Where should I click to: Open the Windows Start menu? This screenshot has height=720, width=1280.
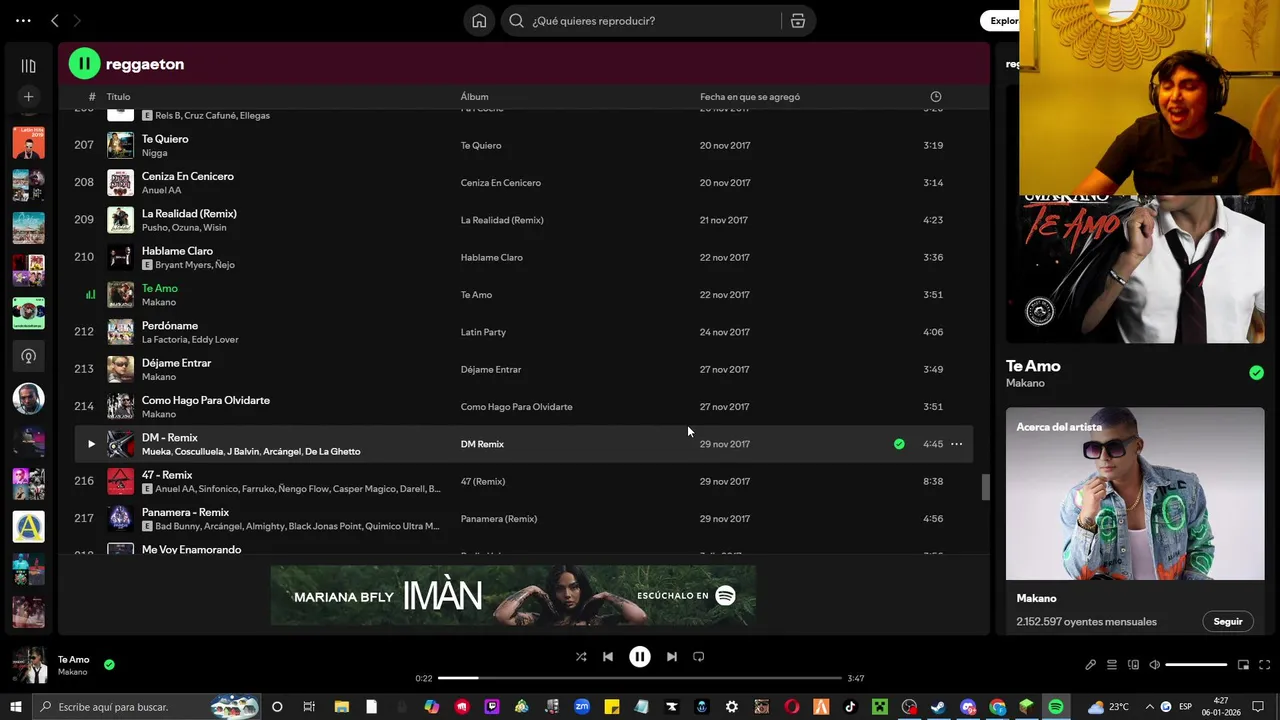point(16,707)
